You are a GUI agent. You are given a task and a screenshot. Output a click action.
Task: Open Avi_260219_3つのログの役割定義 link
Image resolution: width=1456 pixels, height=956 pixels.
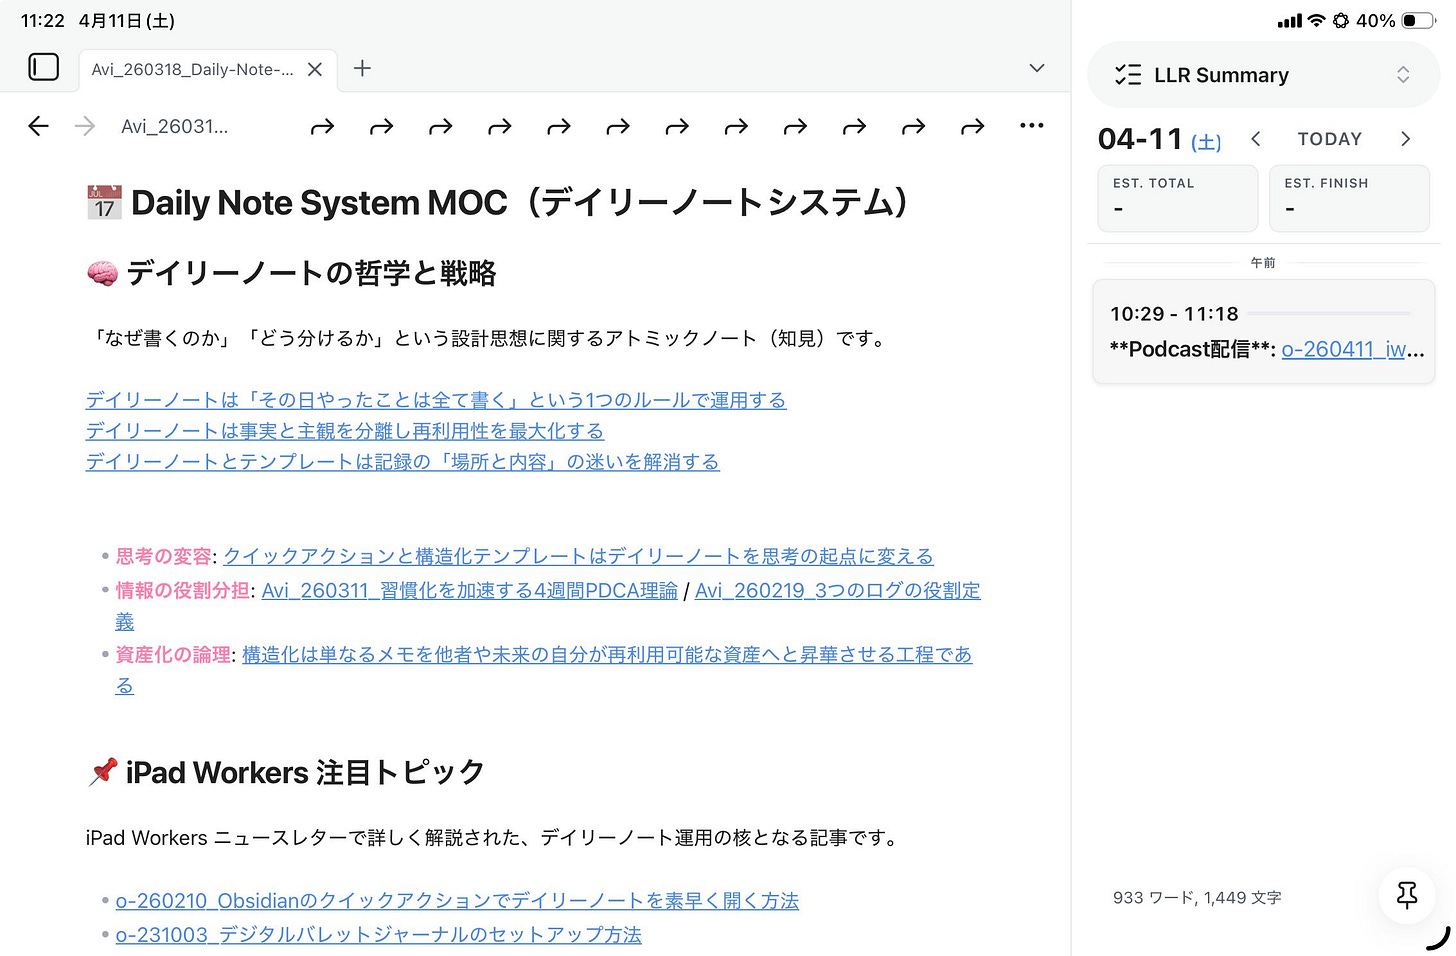click(838, 591)
